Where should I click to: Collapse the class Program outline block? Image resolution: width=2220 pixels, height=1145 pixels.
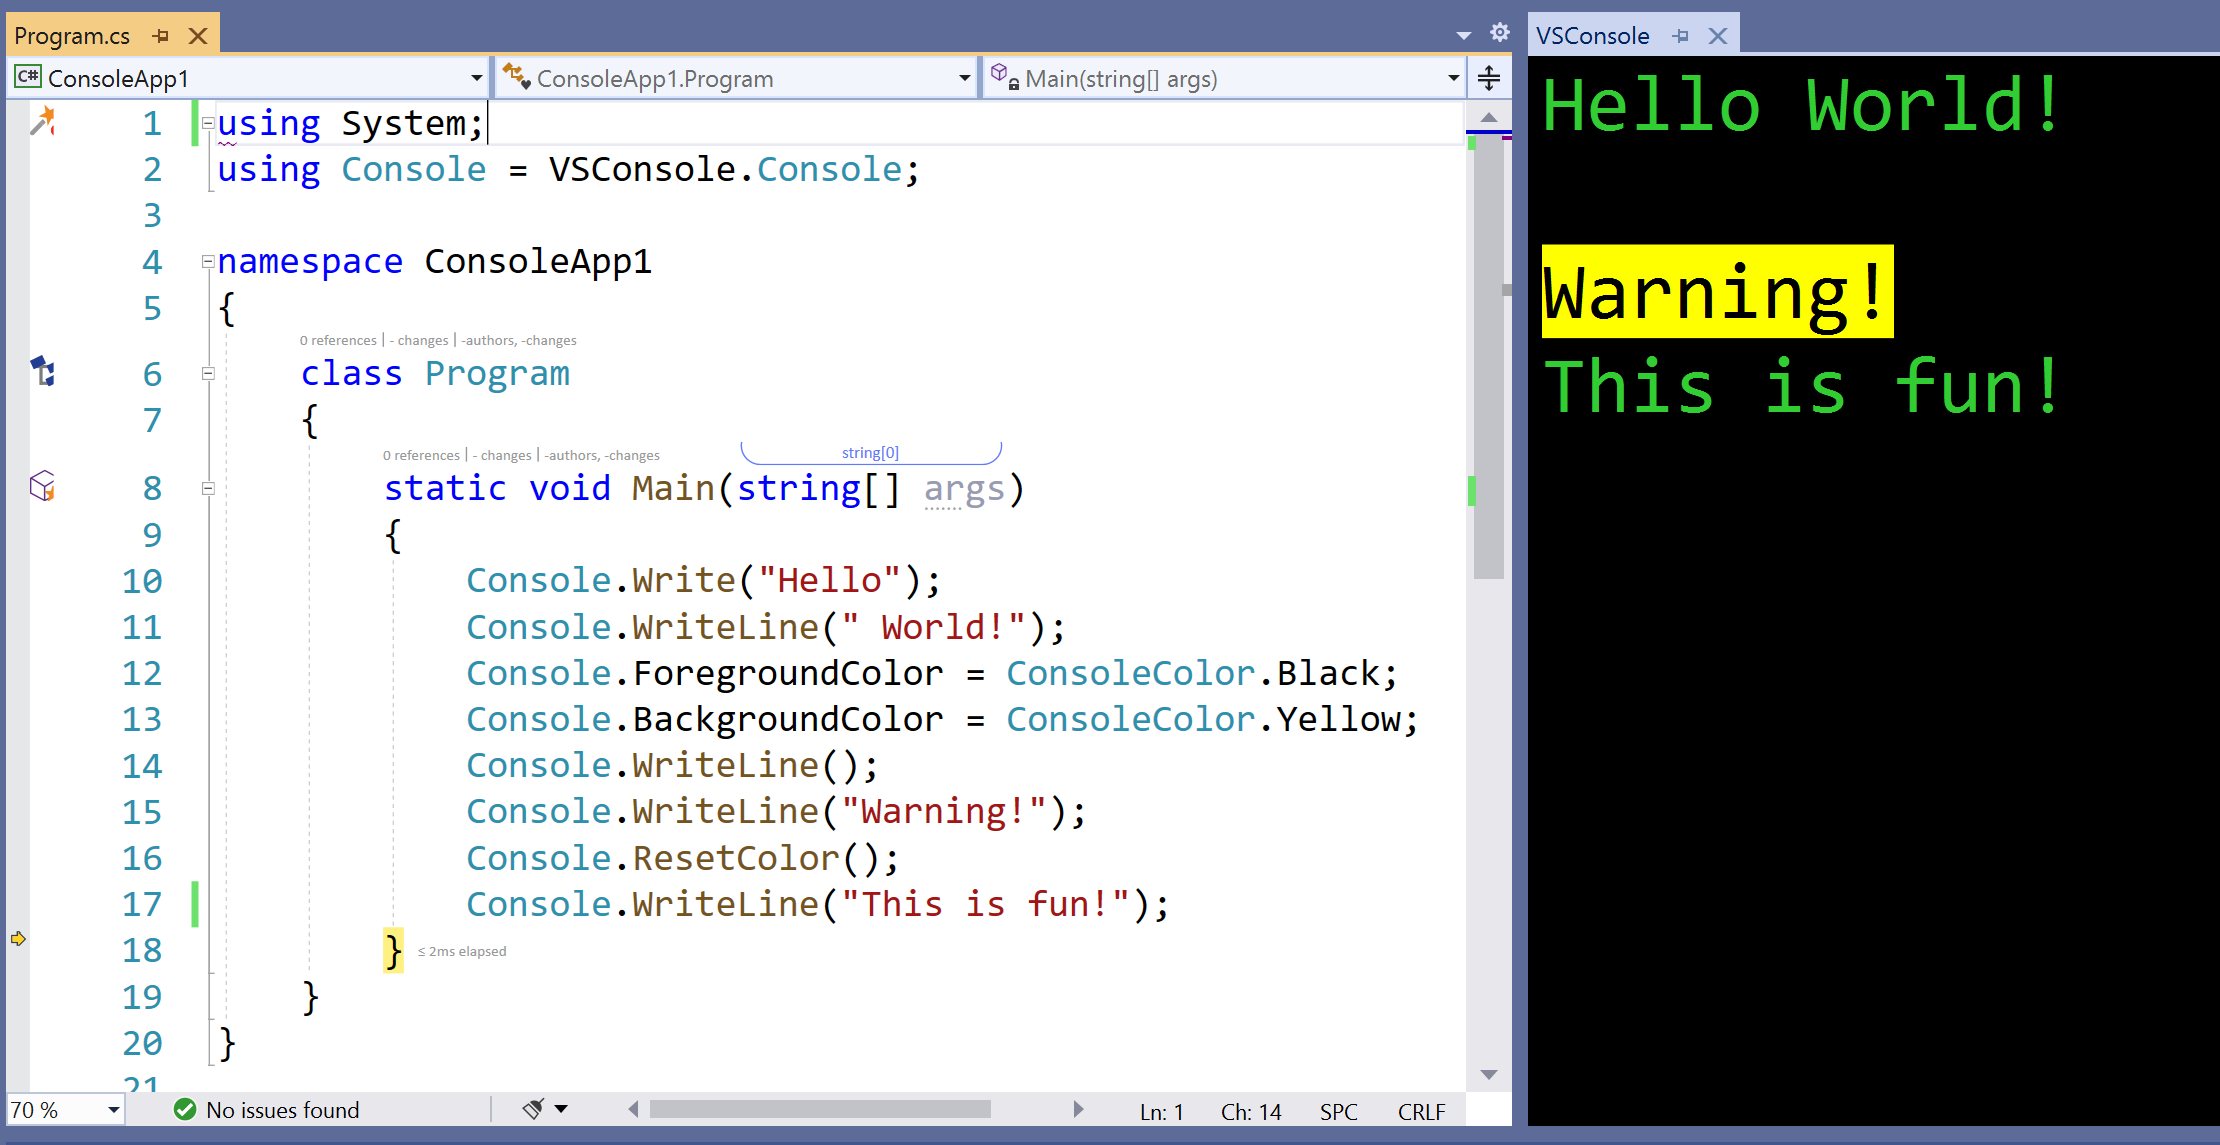click(208, 373)
